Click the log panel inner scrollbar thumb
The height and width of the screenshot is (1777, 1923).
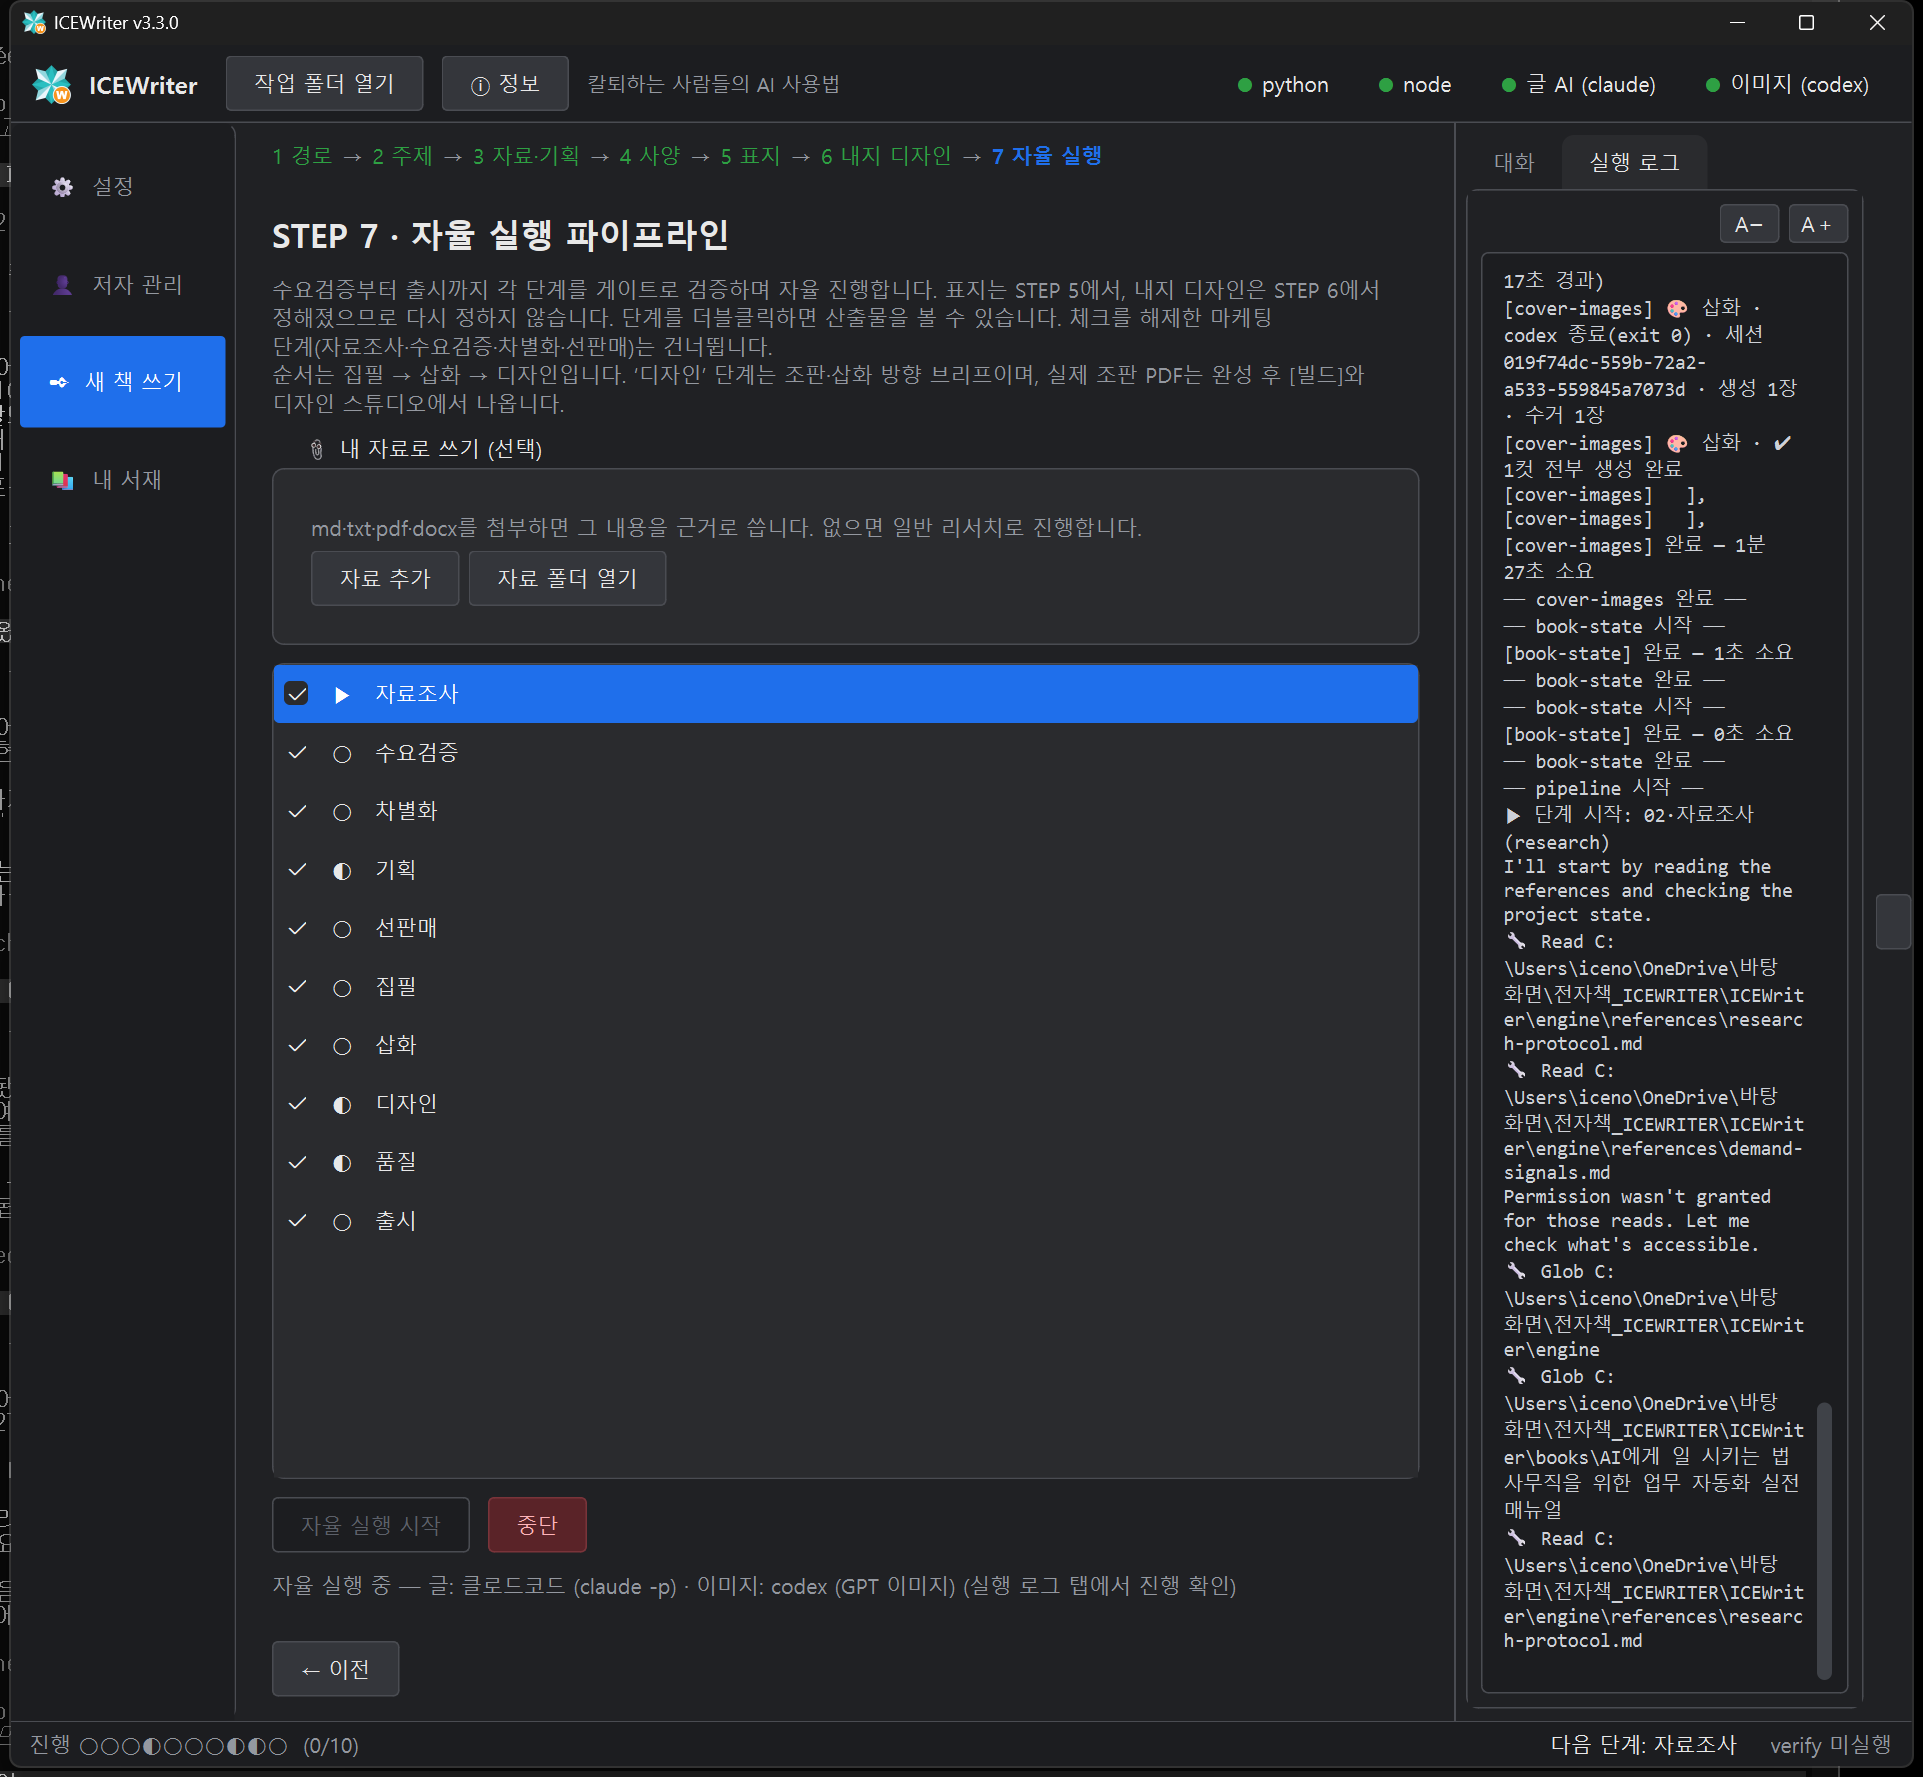1824,1541
